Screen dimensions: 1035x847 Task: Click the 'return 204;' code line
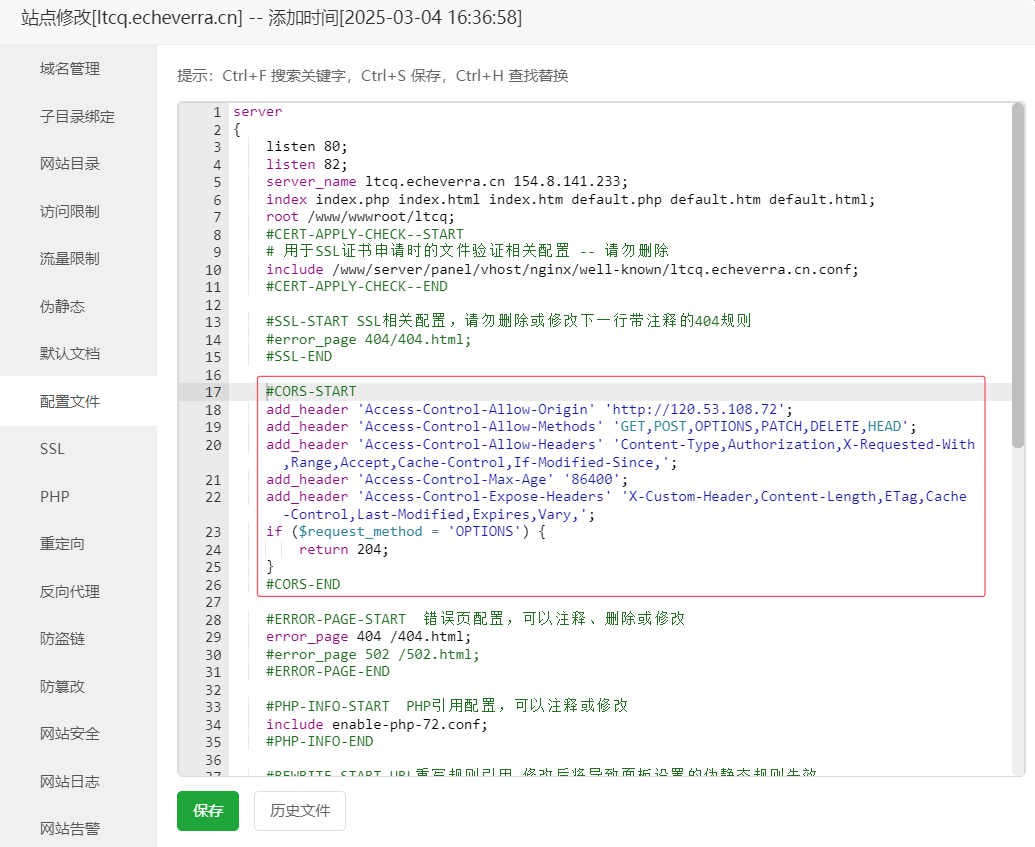(343, 549)
